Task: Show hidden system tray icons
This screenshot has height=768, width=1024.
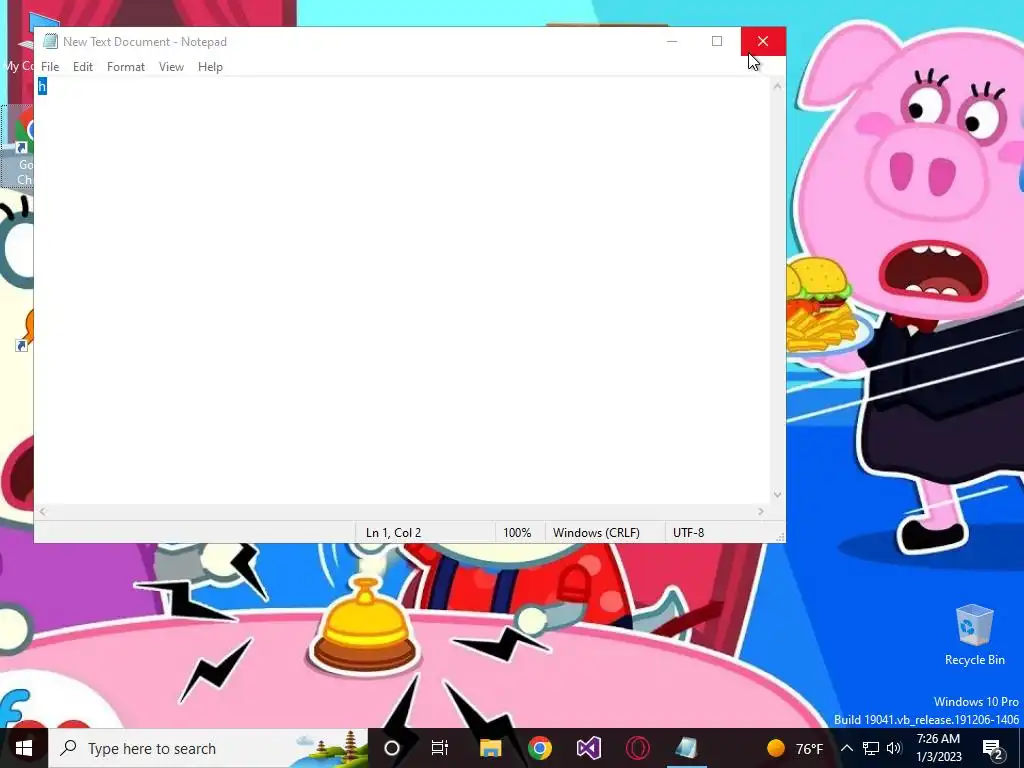Action: pos(846,748)
